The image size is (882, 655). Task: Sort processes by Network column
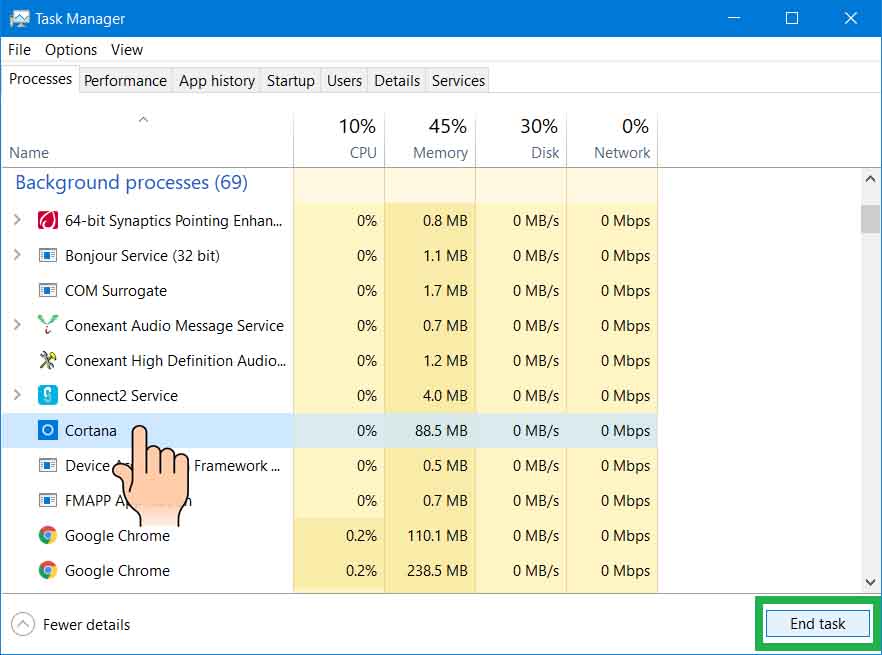tap(612, 140)
